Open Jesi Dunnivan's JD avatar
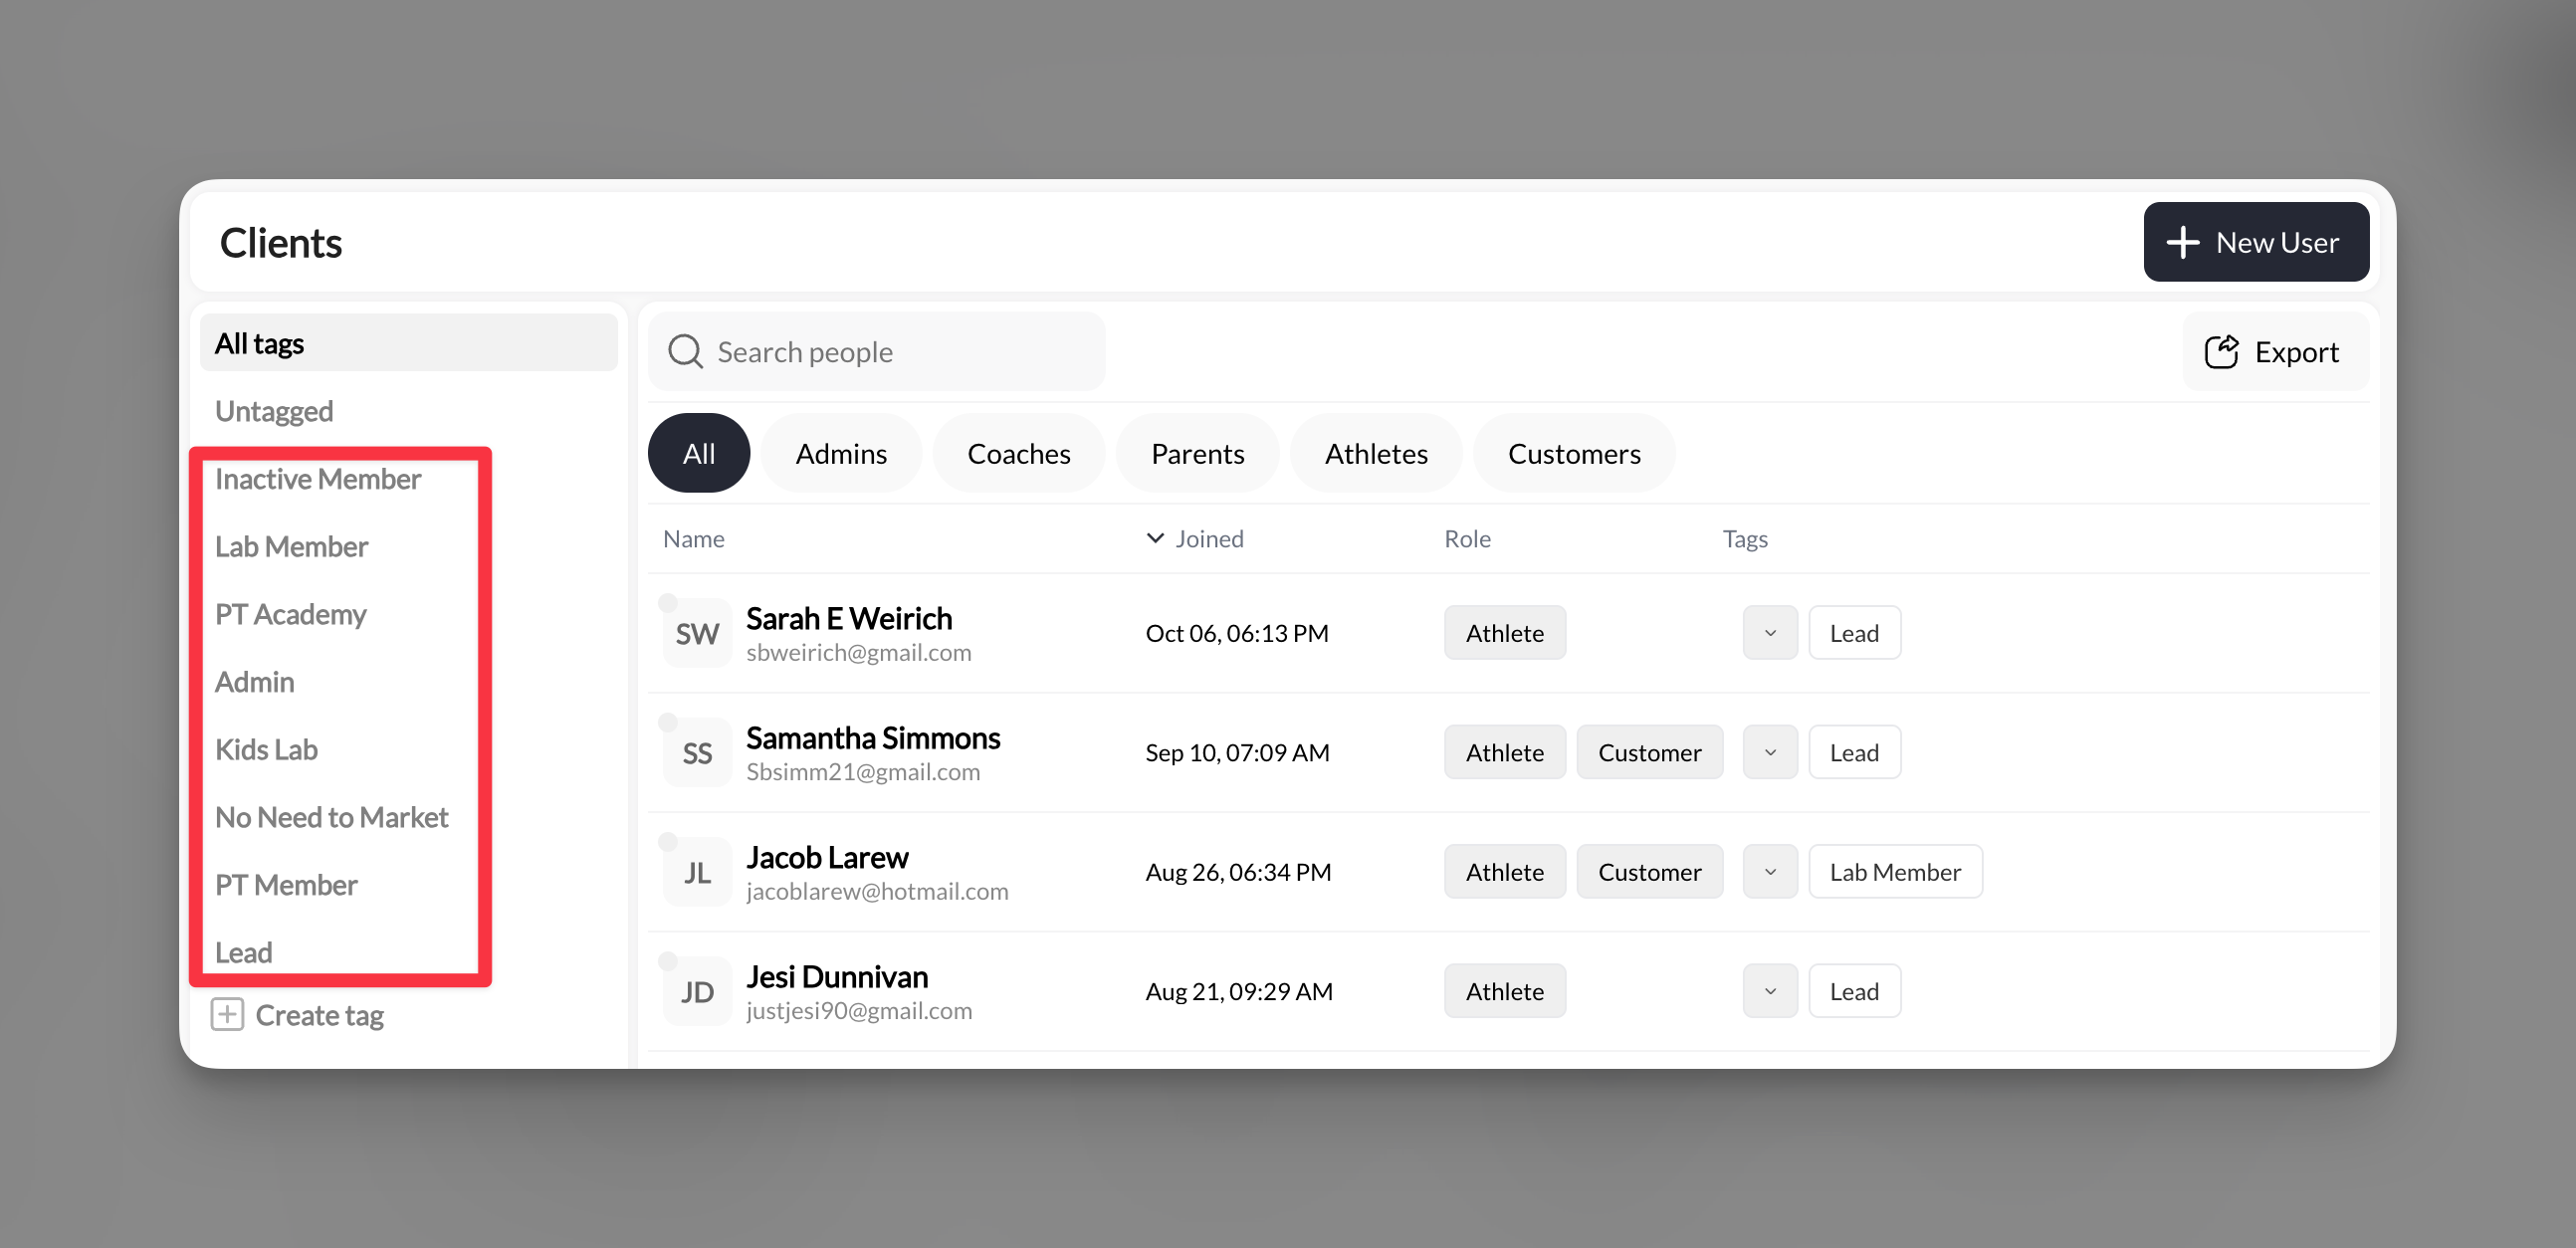 (x=696, y=990)
